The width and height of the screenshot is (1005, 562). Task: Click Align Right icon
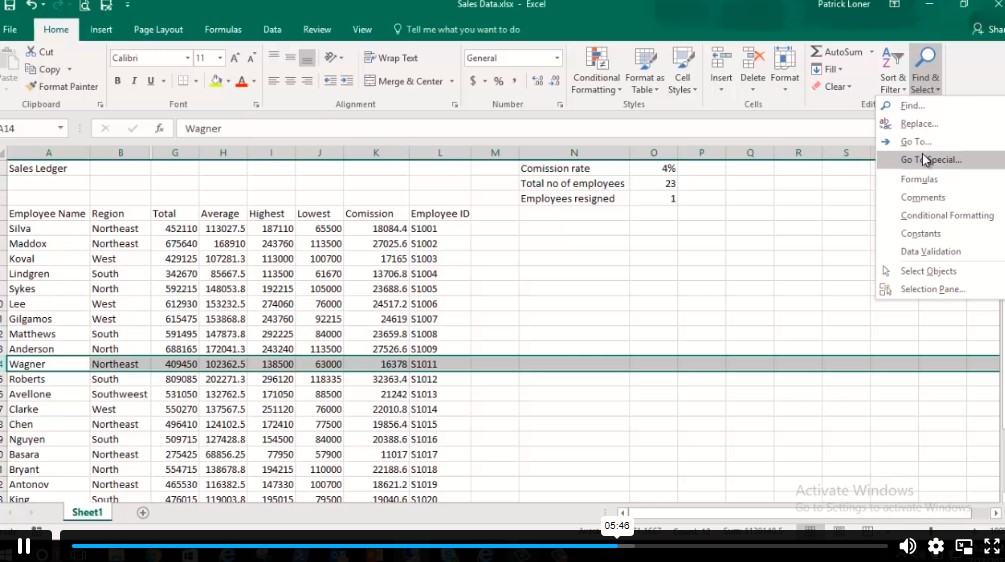(x=307, y=81)
